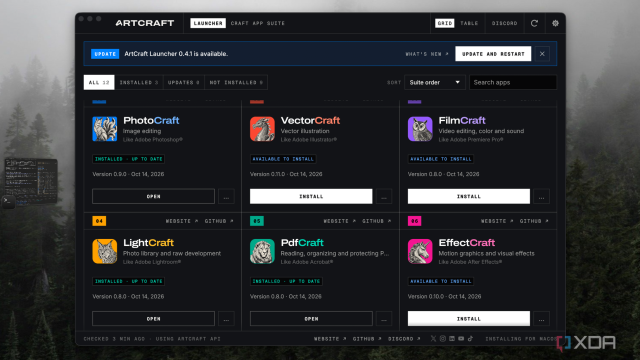Open EffectCraft Website link
This screenshot has height=360, width=640.
coord(497,221)
